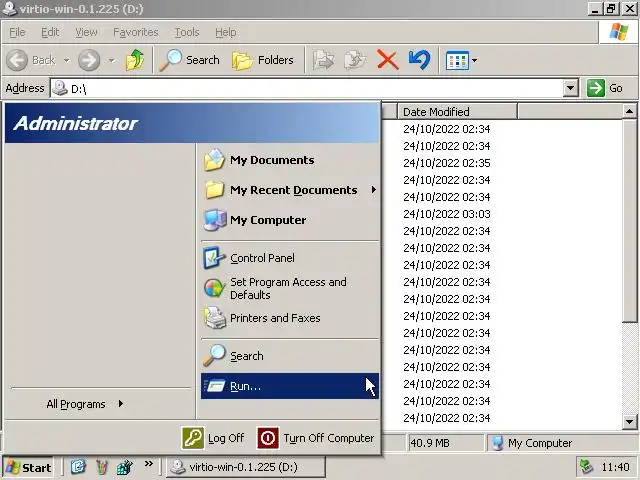Select the row dated 24/10/2022 02:35
Image resolution: width=640 pixels, height=480 pixels.
447,163
